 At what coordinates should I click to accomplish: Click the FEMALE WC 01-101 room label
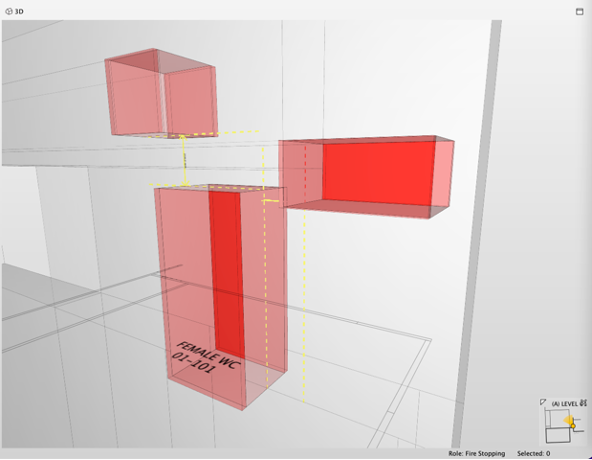[205, 357]
